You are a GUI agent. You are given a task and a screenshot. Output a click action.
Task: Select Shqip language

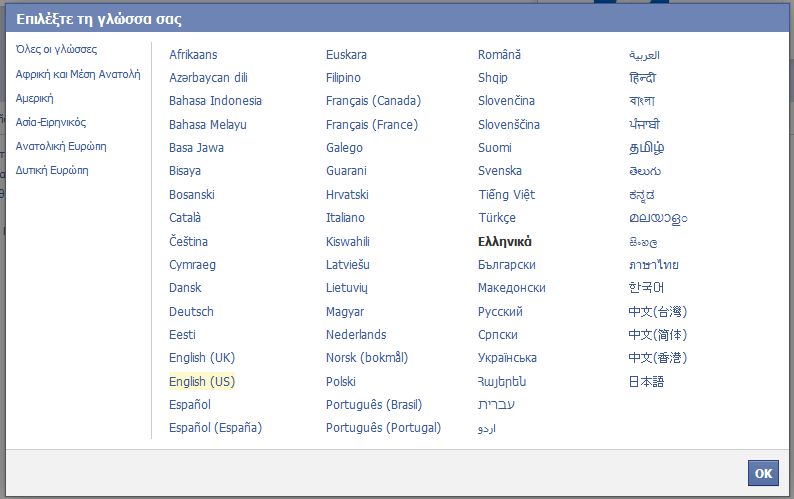[493, 78]
